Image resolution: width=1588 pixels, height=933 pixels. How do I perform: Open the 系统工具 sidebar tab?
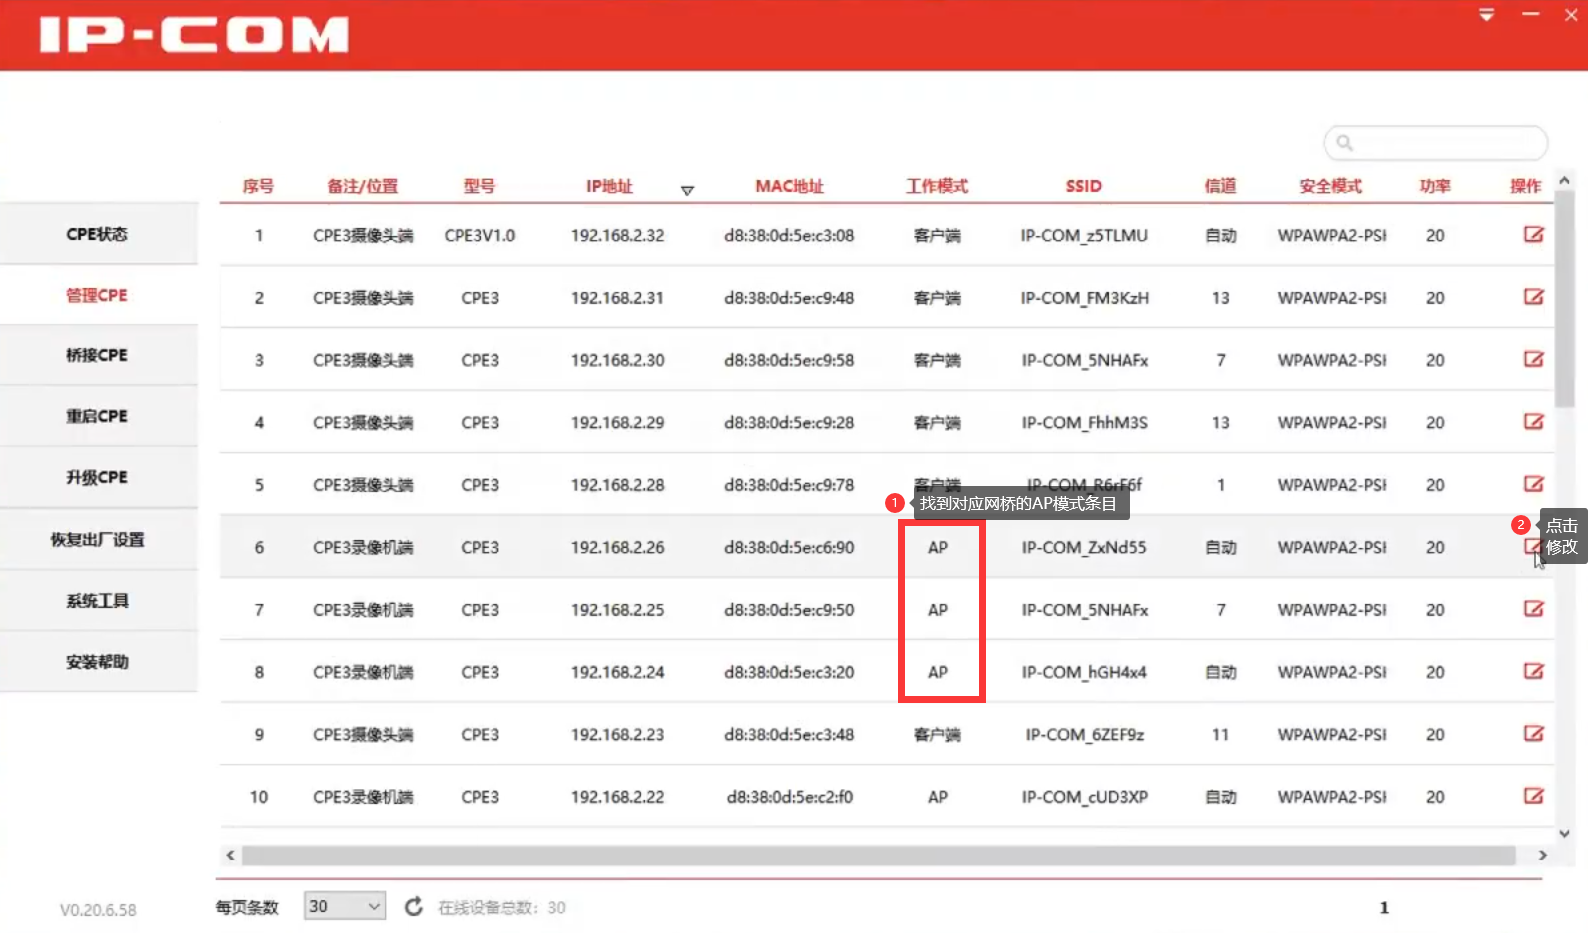[98, 600]
